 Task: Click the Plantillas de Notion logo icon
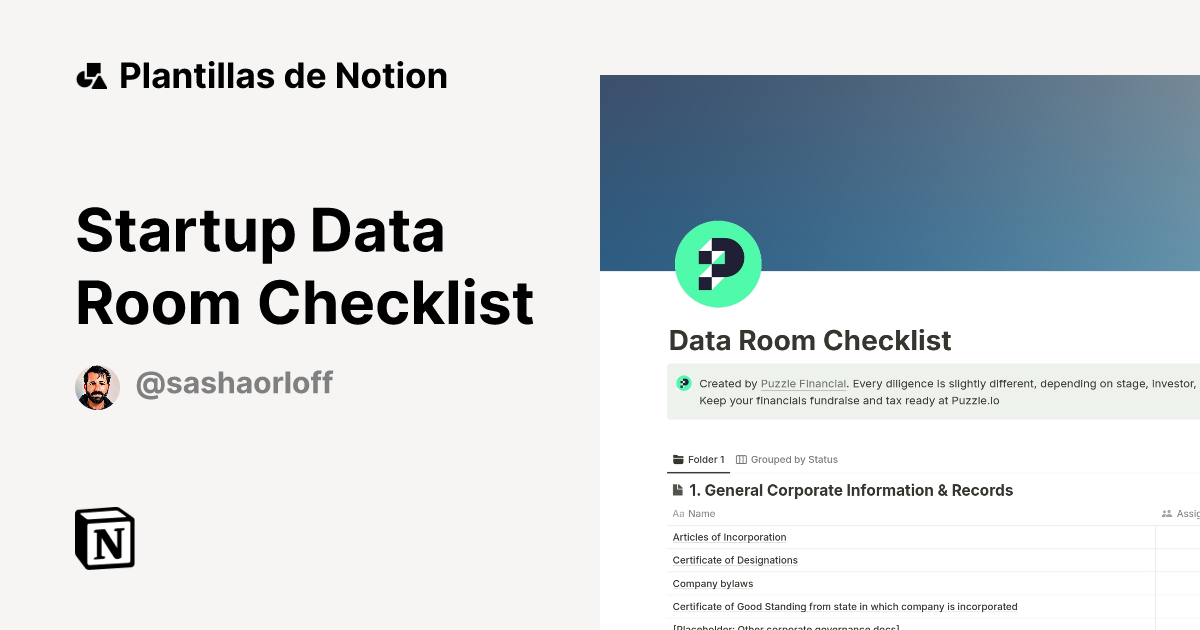pyautogui.click(x=93, y=75)
